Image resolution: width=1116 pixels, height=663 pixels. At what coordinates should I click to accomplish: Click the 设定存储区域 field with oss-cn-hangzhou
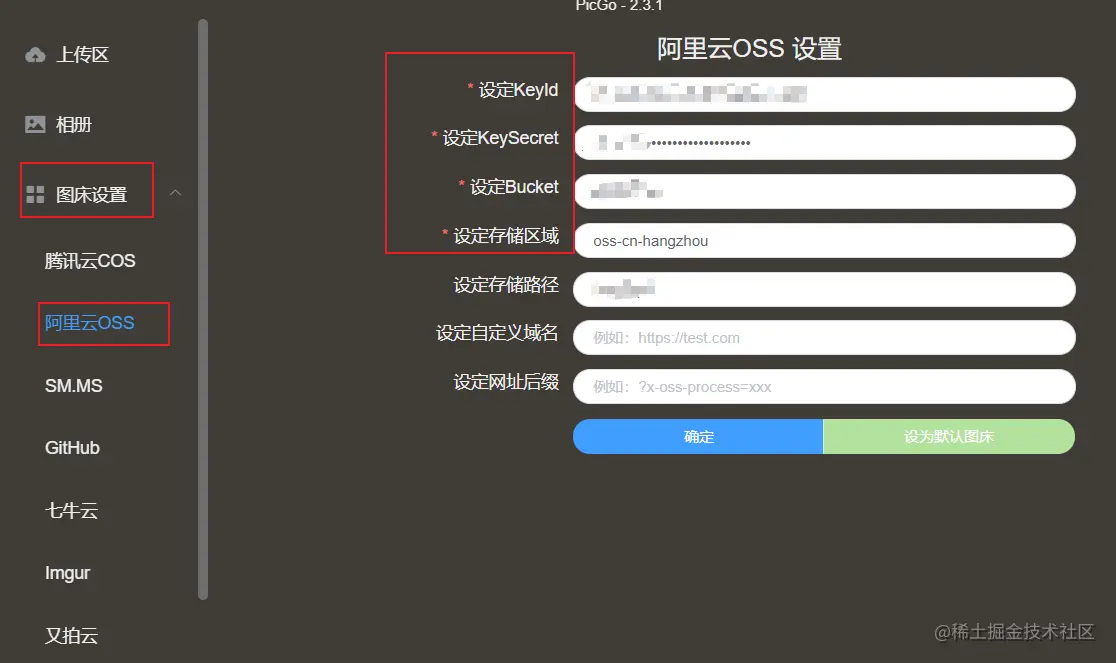click(824, 240)
